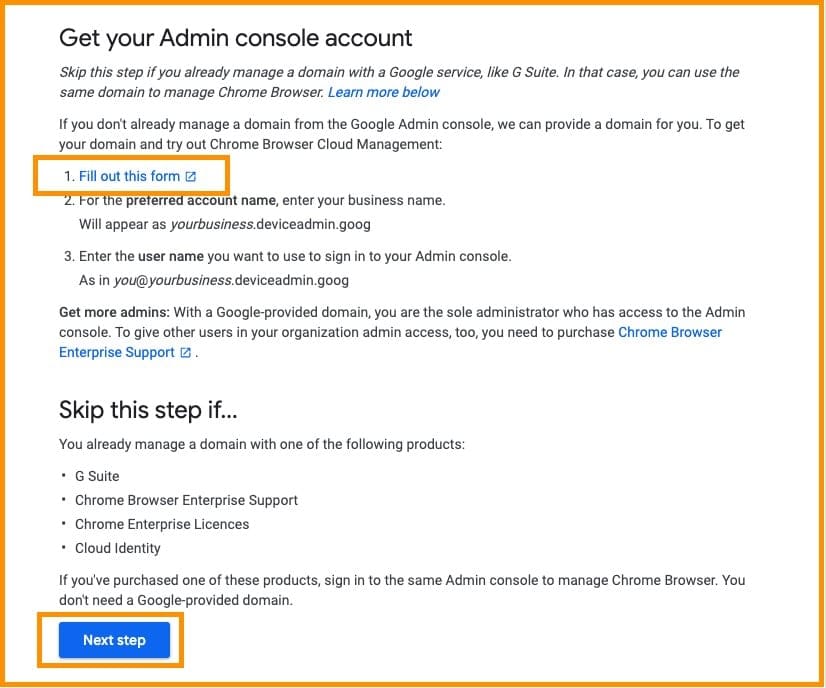The height and width of the screenshot is (688, 826).
Task: Select the 'Cloud Identity' bullet item
Action: (118, 548)
